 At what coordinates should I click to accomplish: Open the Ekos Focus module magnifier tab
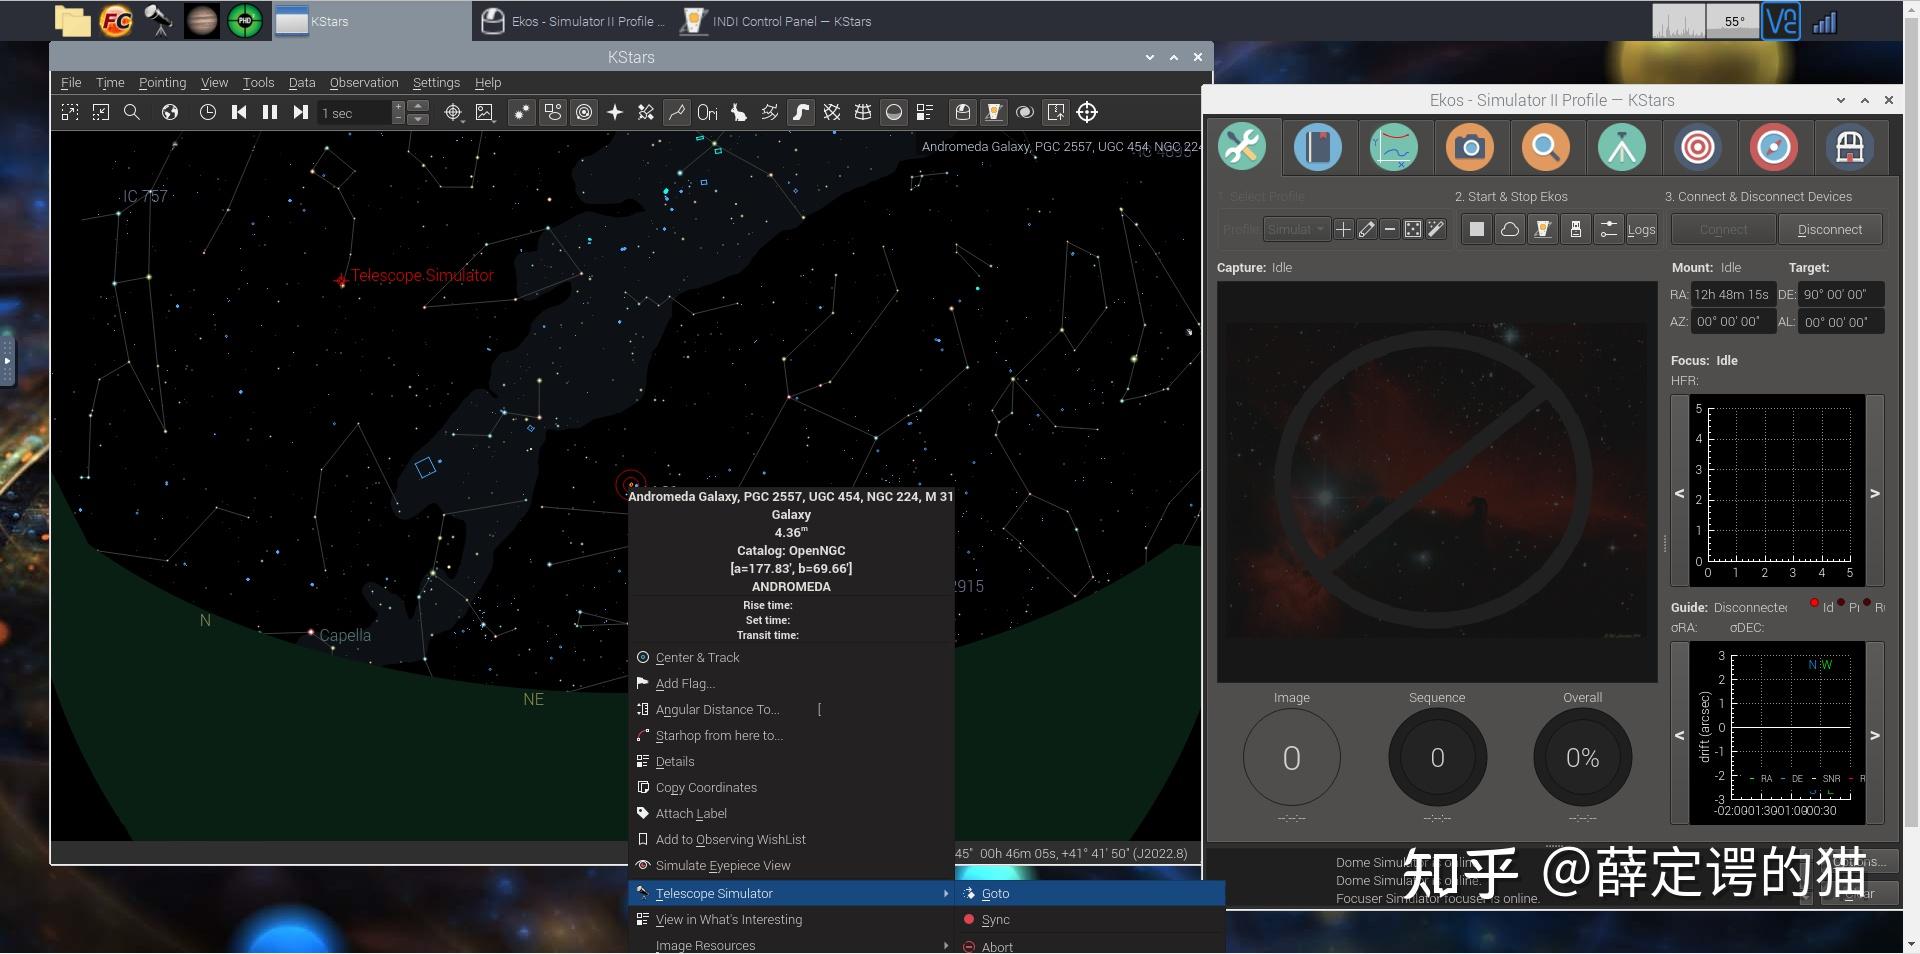pyautogui.click(x=1545, y=148)
